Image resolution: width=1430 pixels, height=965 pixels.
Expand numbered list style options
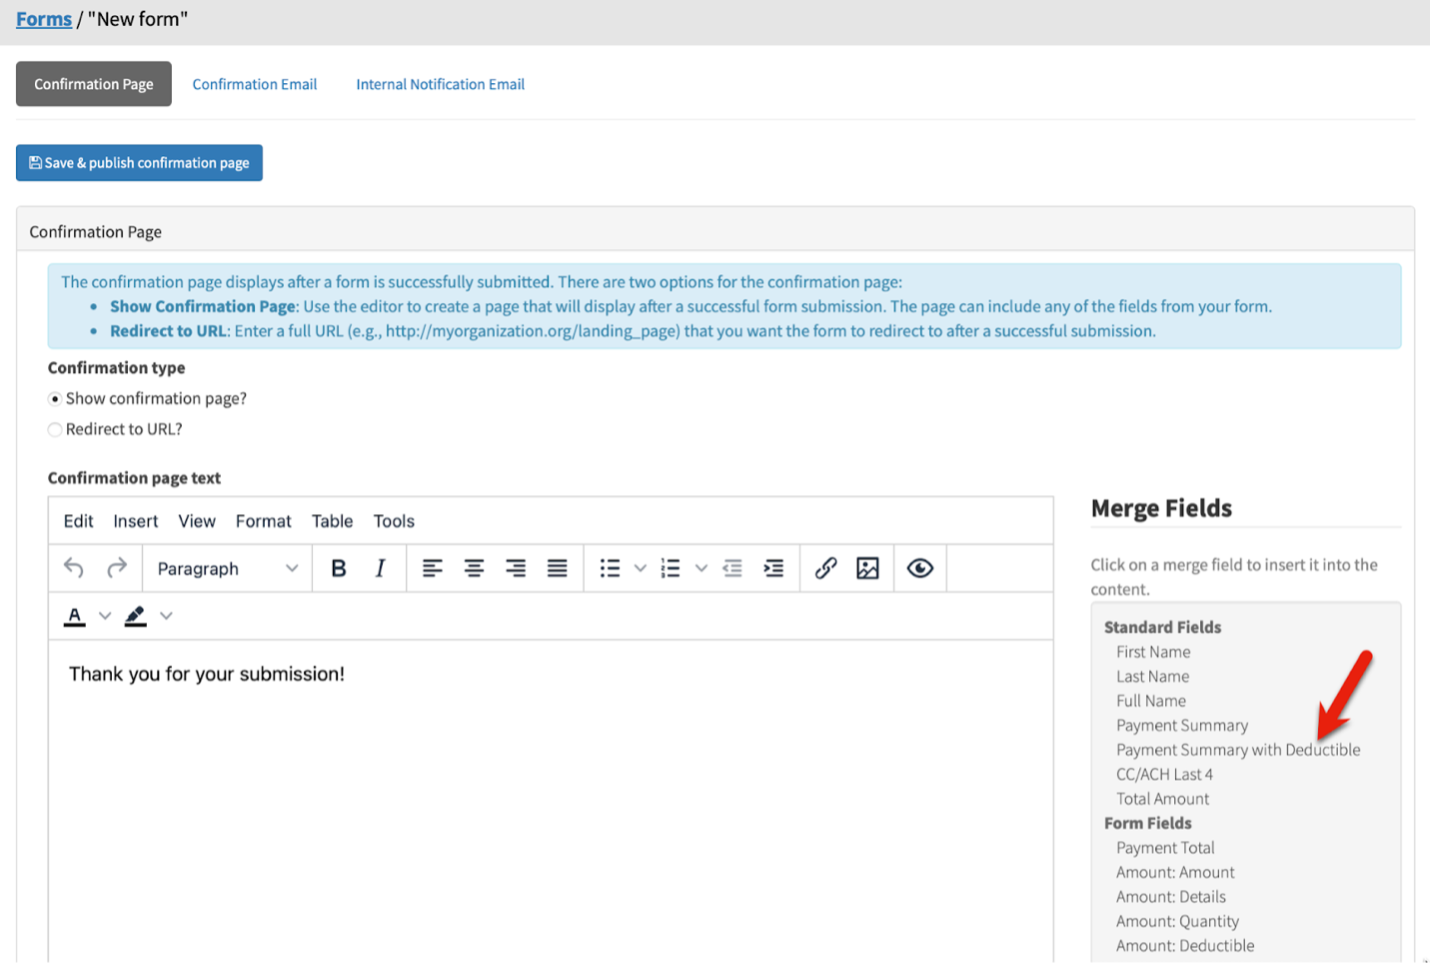pos(701,568)
